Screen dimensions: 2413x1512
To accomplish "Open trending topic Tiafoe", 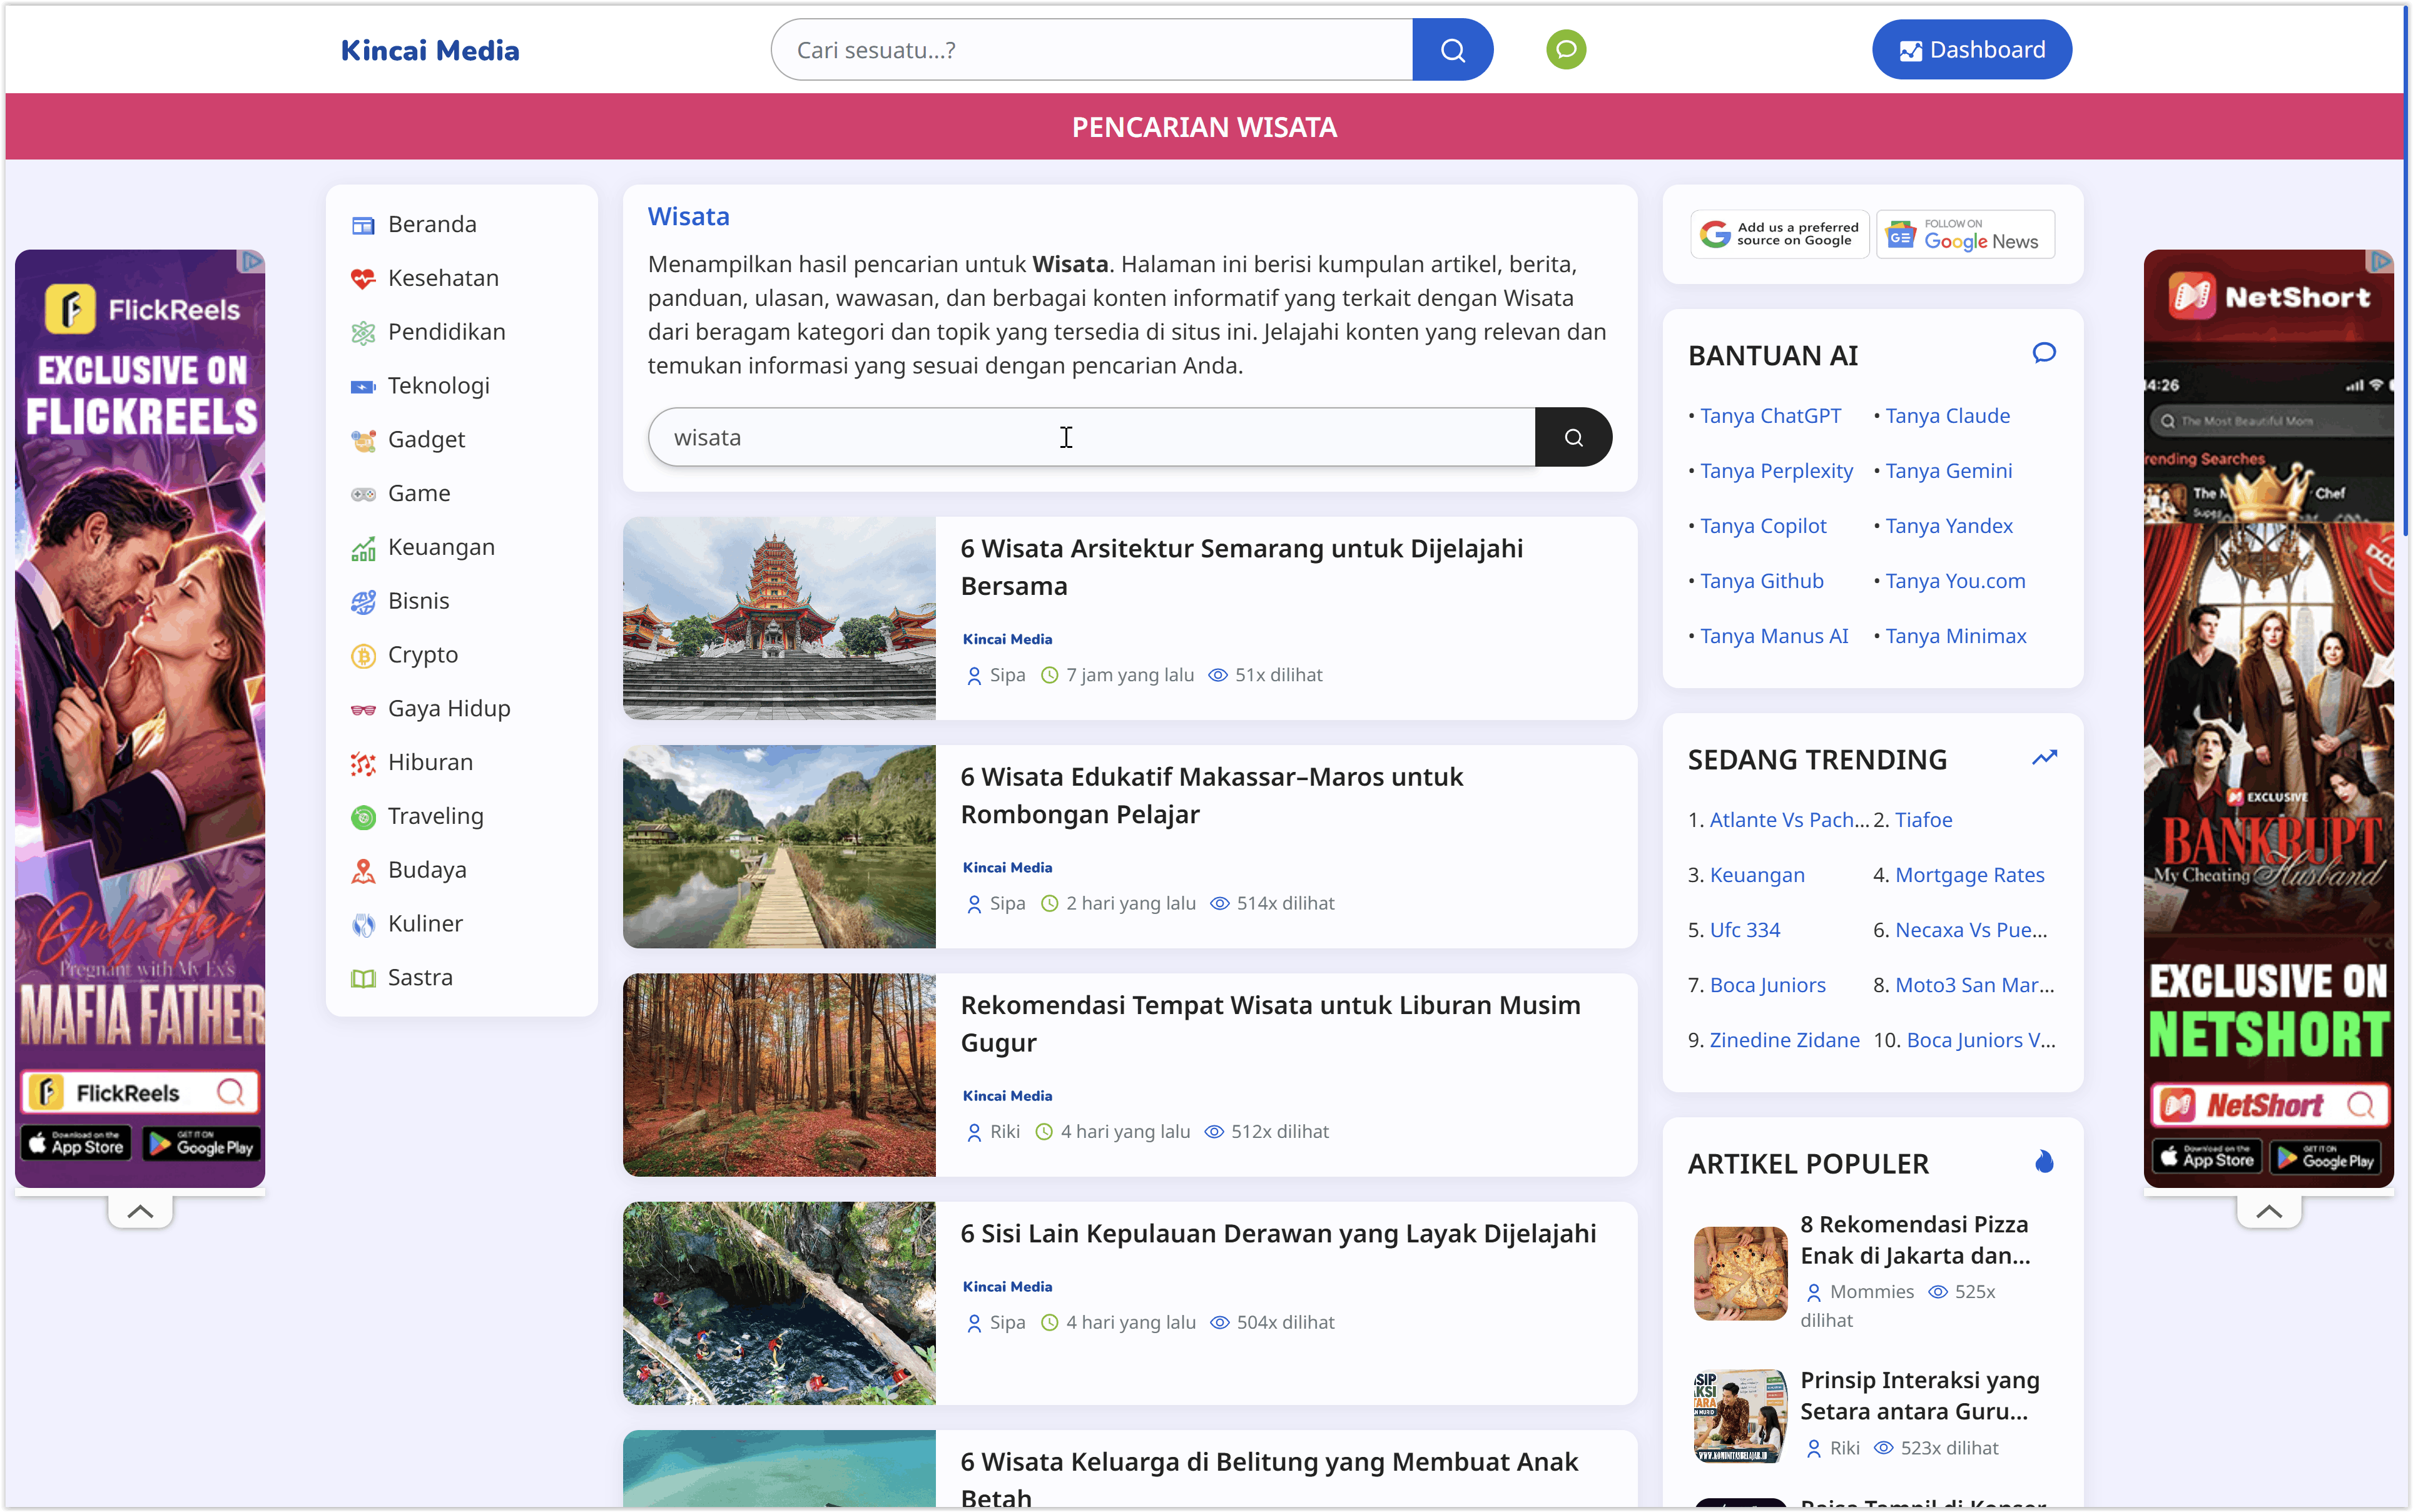I will click(1923, 820).
